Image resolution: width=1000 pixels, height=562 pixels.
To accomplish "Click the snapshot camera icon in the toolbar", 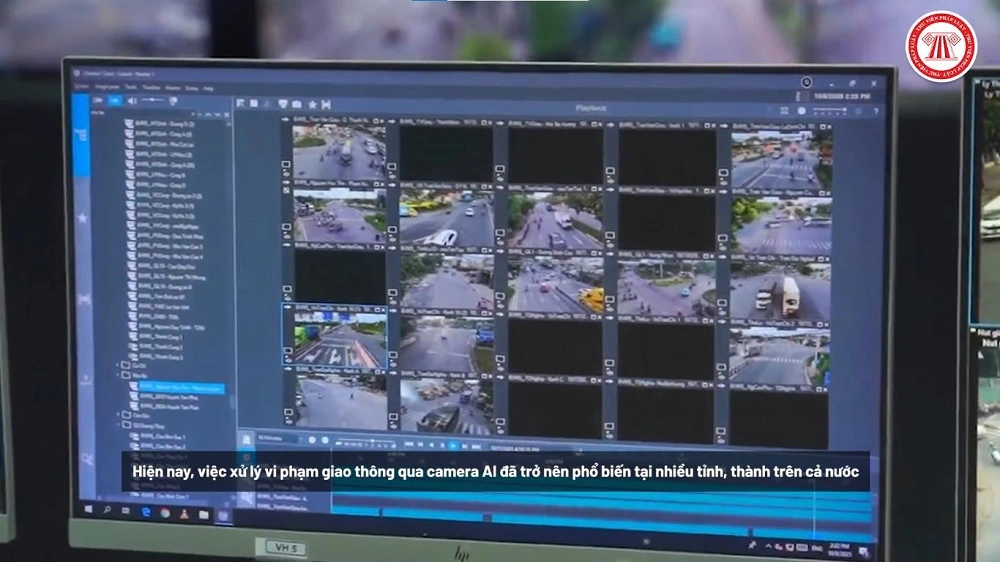I will coord(297,104).
